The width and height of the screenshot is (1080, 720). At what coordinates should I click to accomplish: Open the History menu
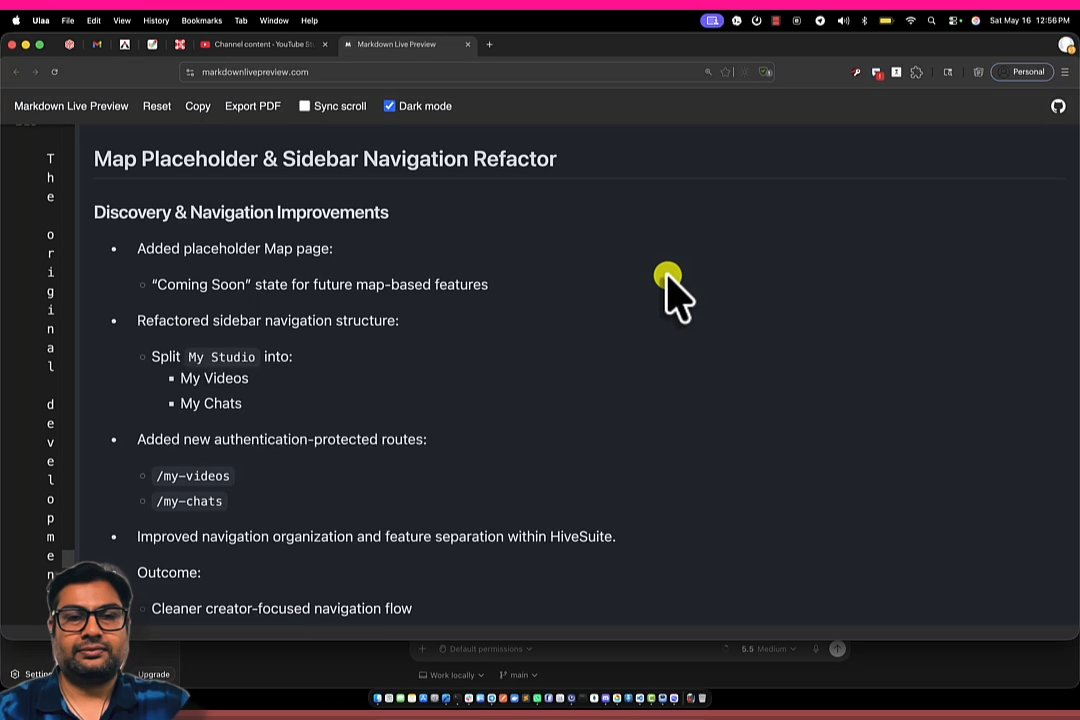(x=156, y=21)
